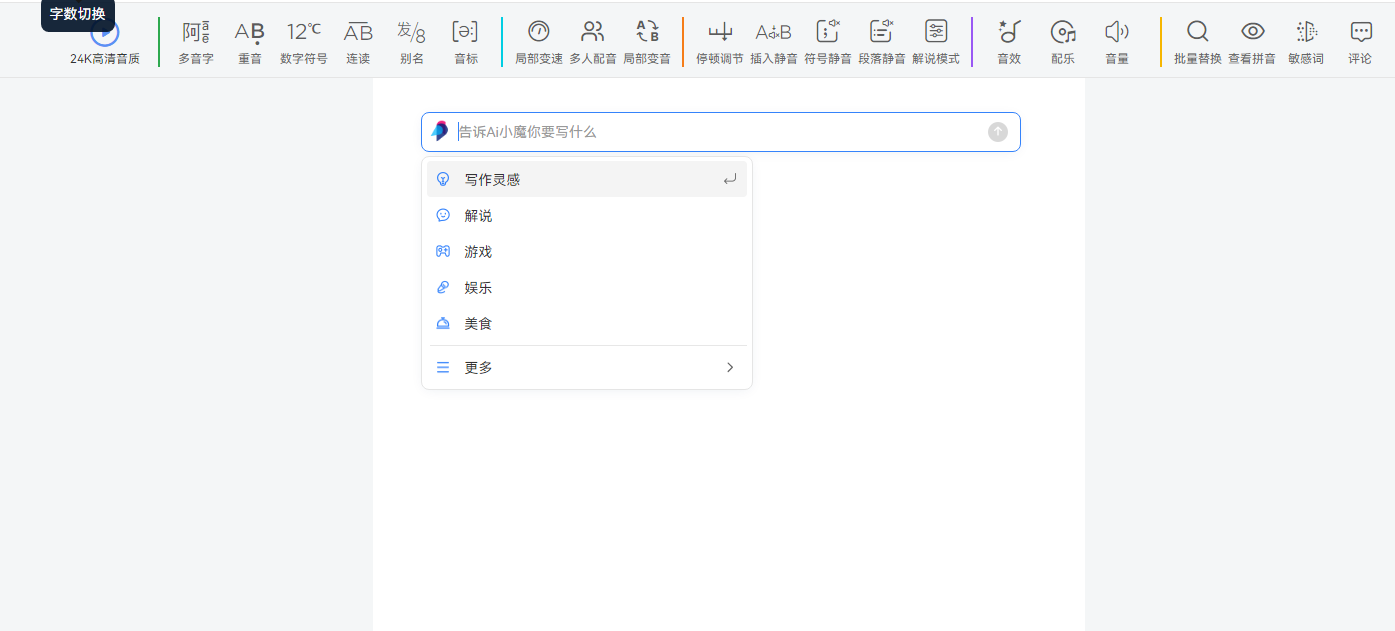Open 多人配音 multi-voice dubbing
Viewport: 1395px width, 631px height.
(x=593, y=33)
